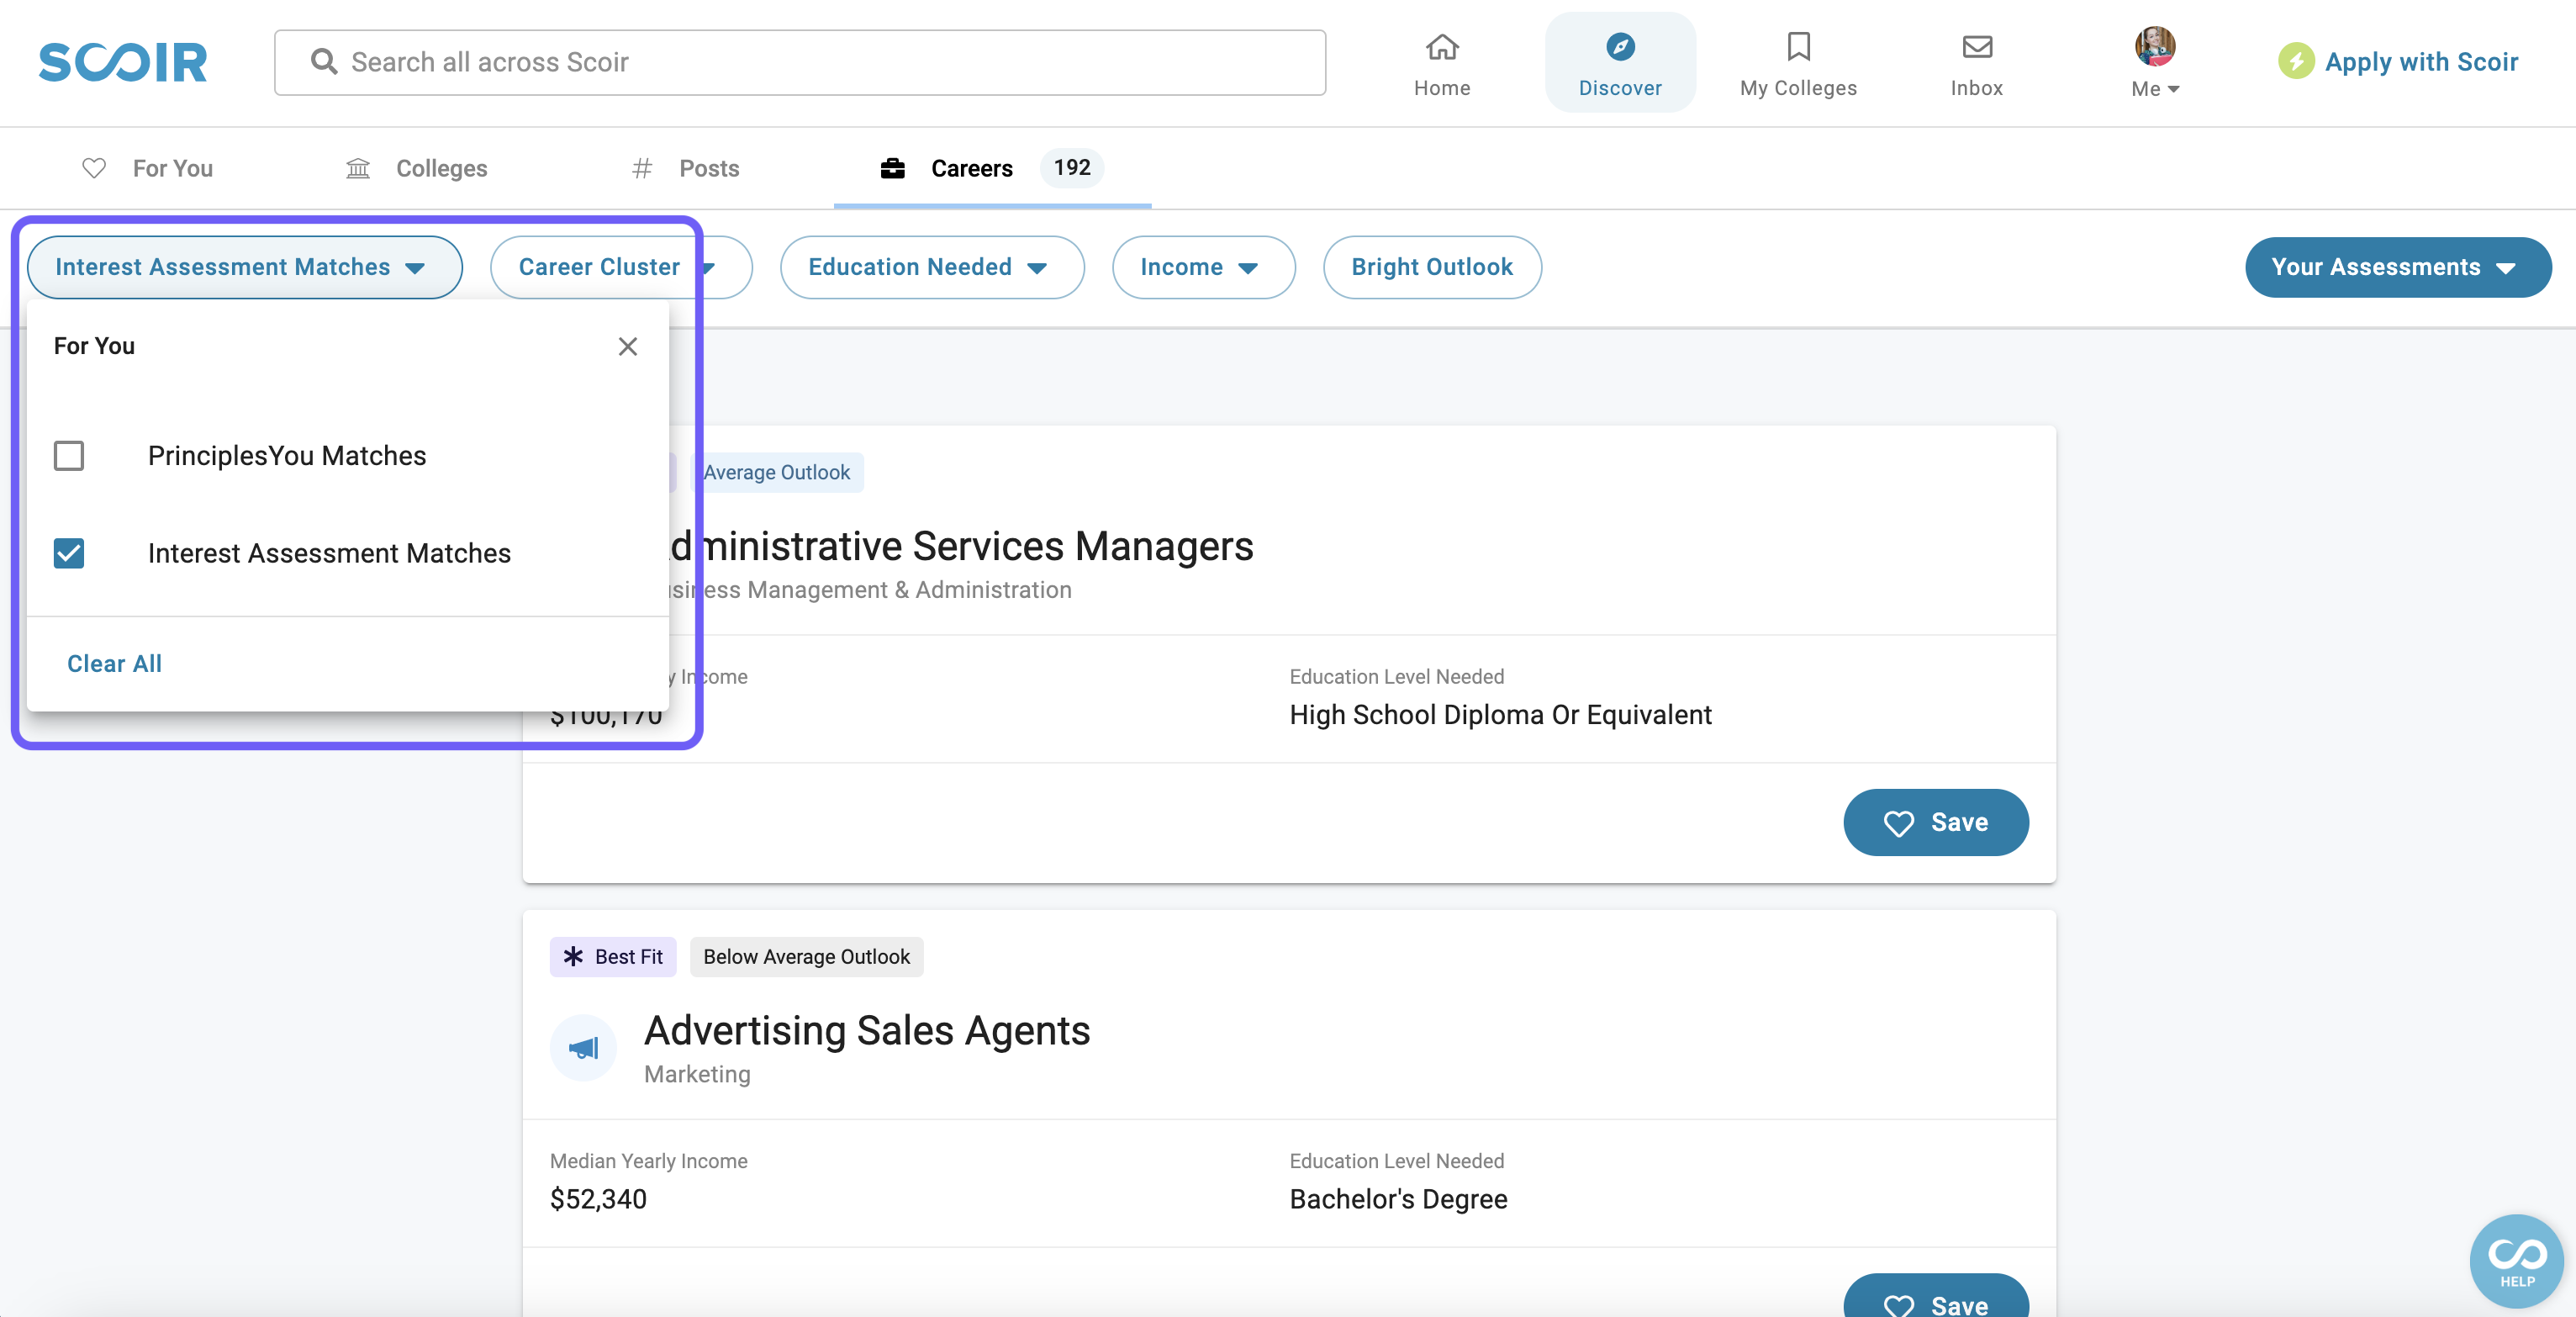Close the For You filter panel
The height and width of the screenshot is (1317, 2576).
coord(627,346)
